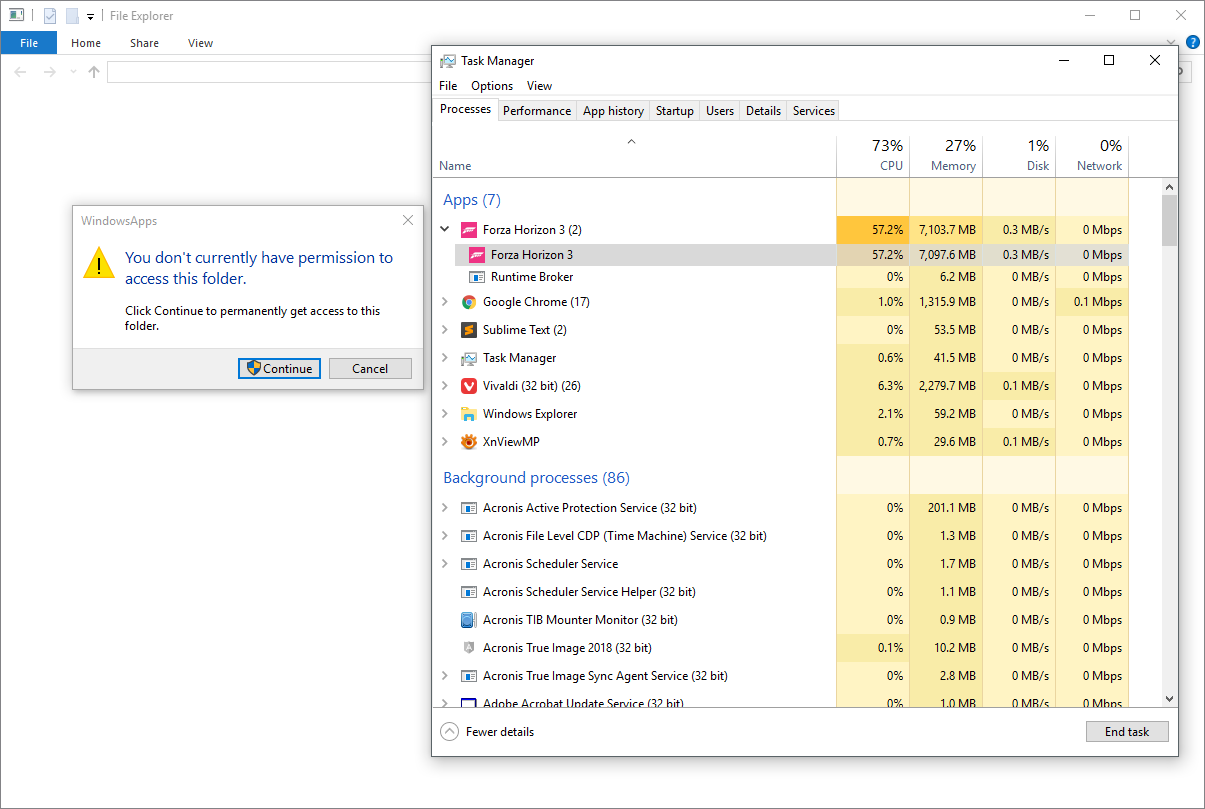
Task: Click the File Explorer window icon in the title bar
Action: [16, 15]
